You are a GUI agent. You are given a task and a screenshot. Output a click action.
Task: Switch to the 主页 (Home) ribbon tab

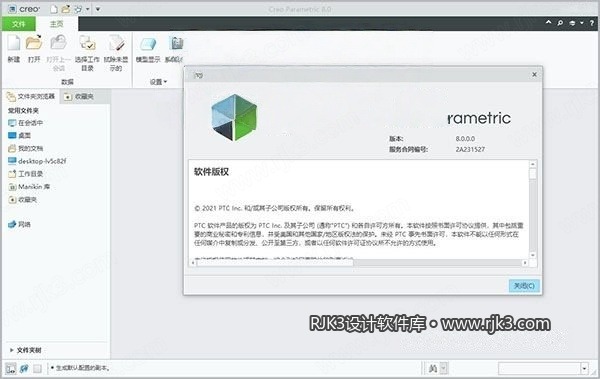coord(57,24)
